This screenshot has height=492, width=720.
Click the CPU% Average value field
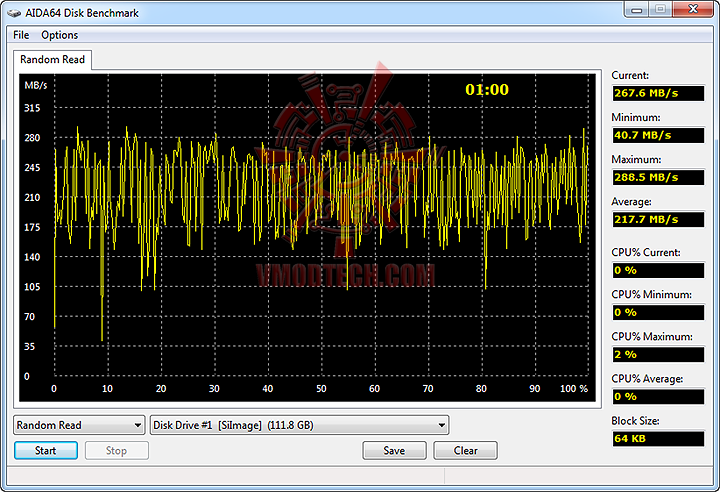(x=658, y=397)
